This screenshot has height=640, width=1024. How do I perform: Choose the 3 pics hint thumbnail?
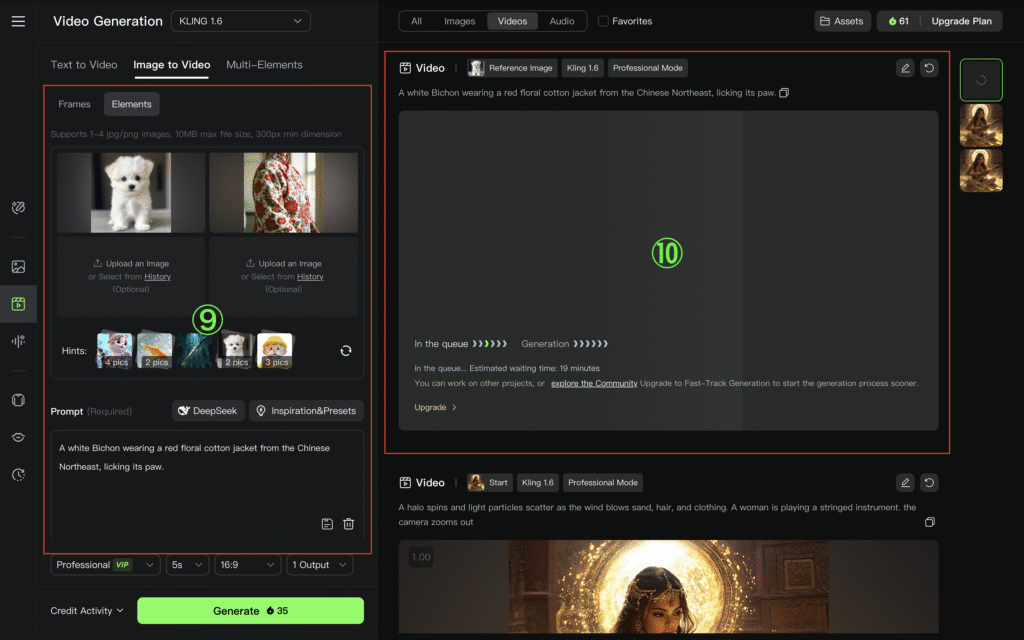point(275,351)
